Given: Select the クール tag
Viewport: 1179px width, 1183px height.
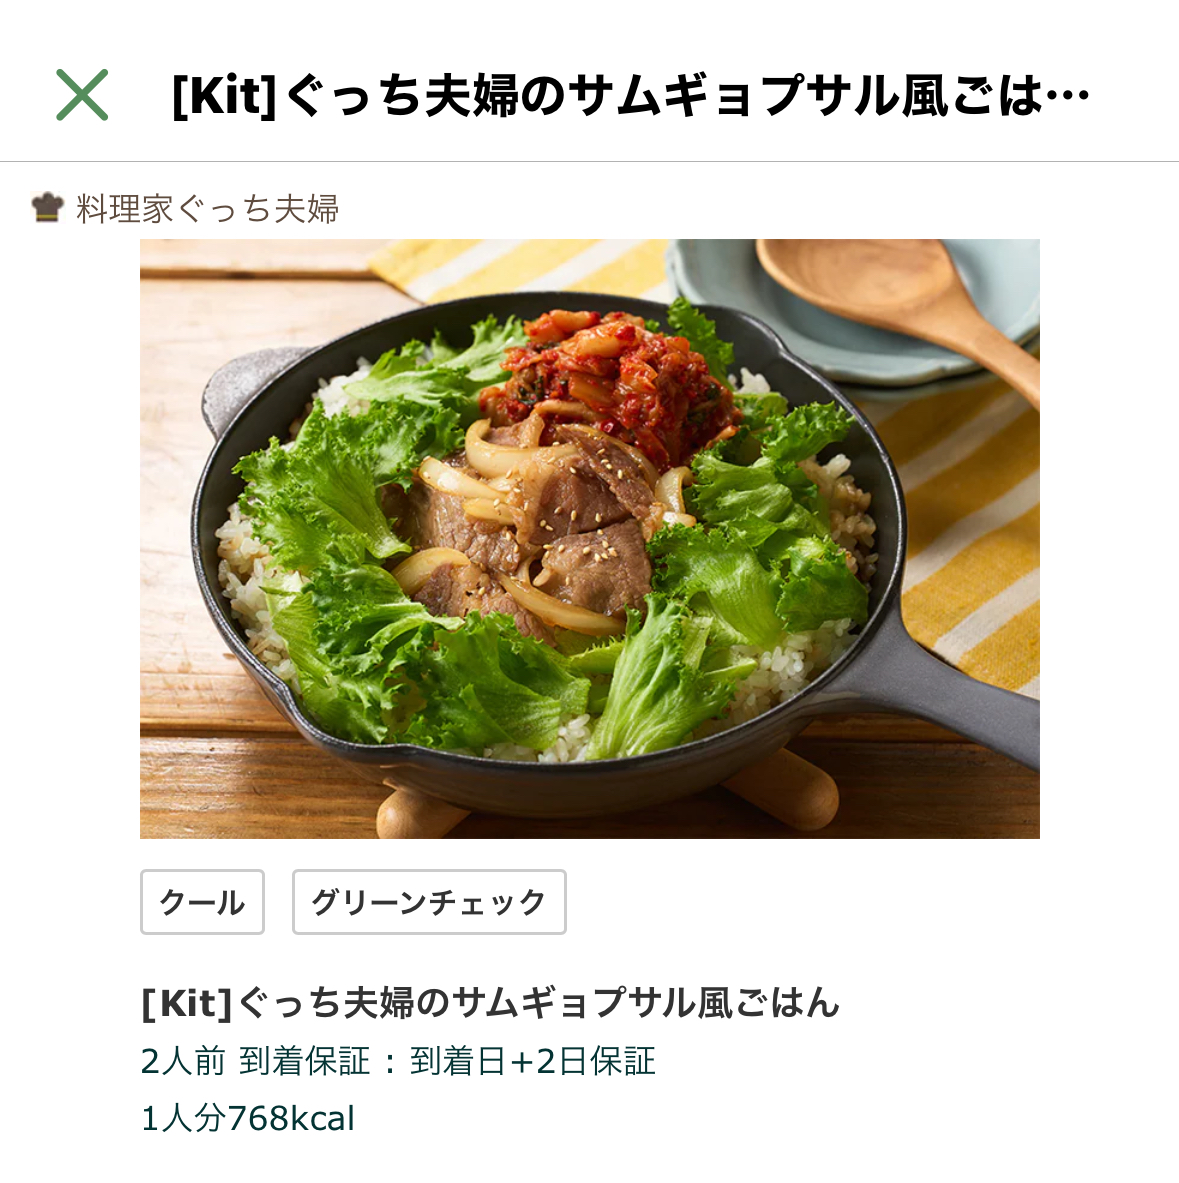Looking at the screenshot, I should (x=202, y=902).
